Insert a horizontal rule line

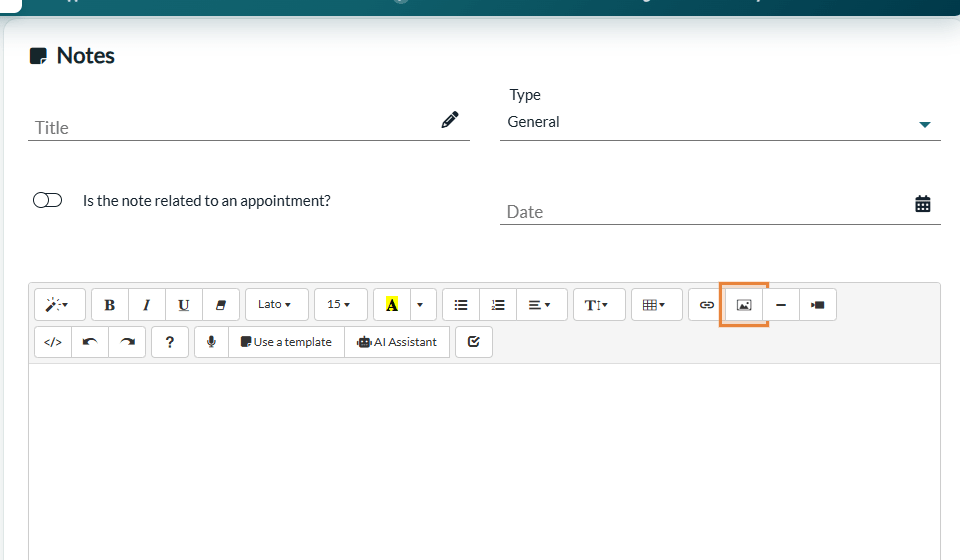point(781,305)
